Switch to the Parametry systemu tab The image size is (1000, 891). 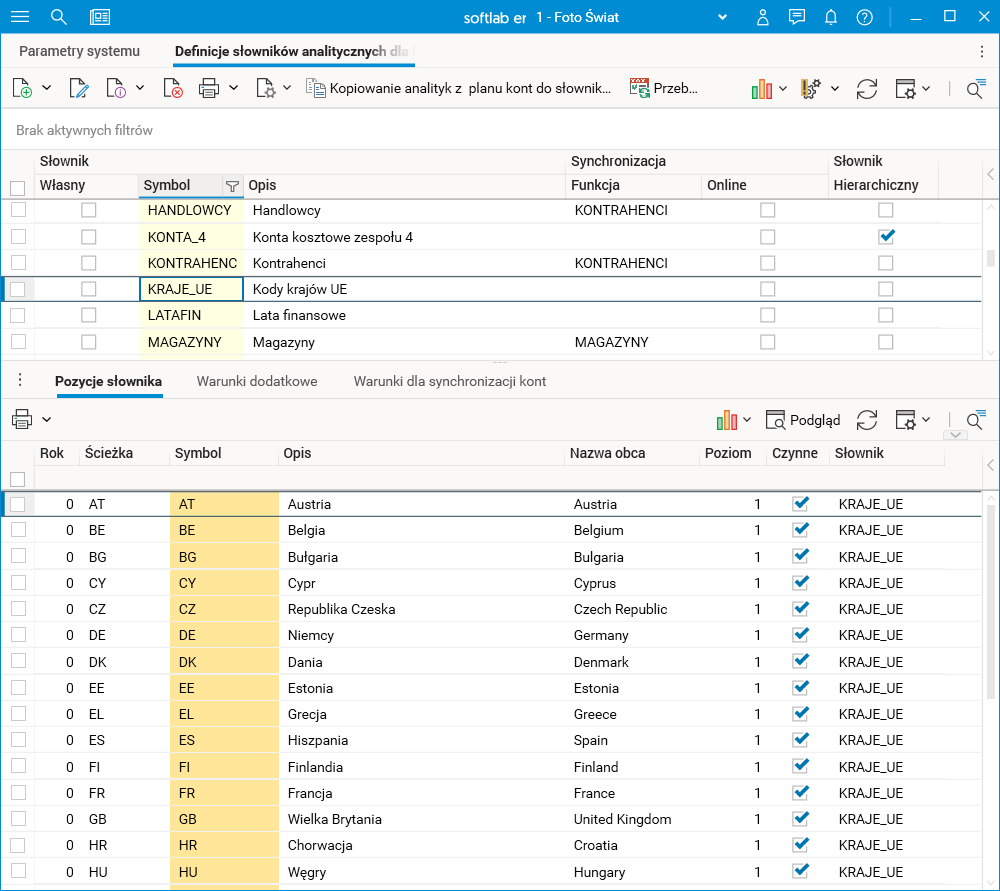tap(80, 51)
